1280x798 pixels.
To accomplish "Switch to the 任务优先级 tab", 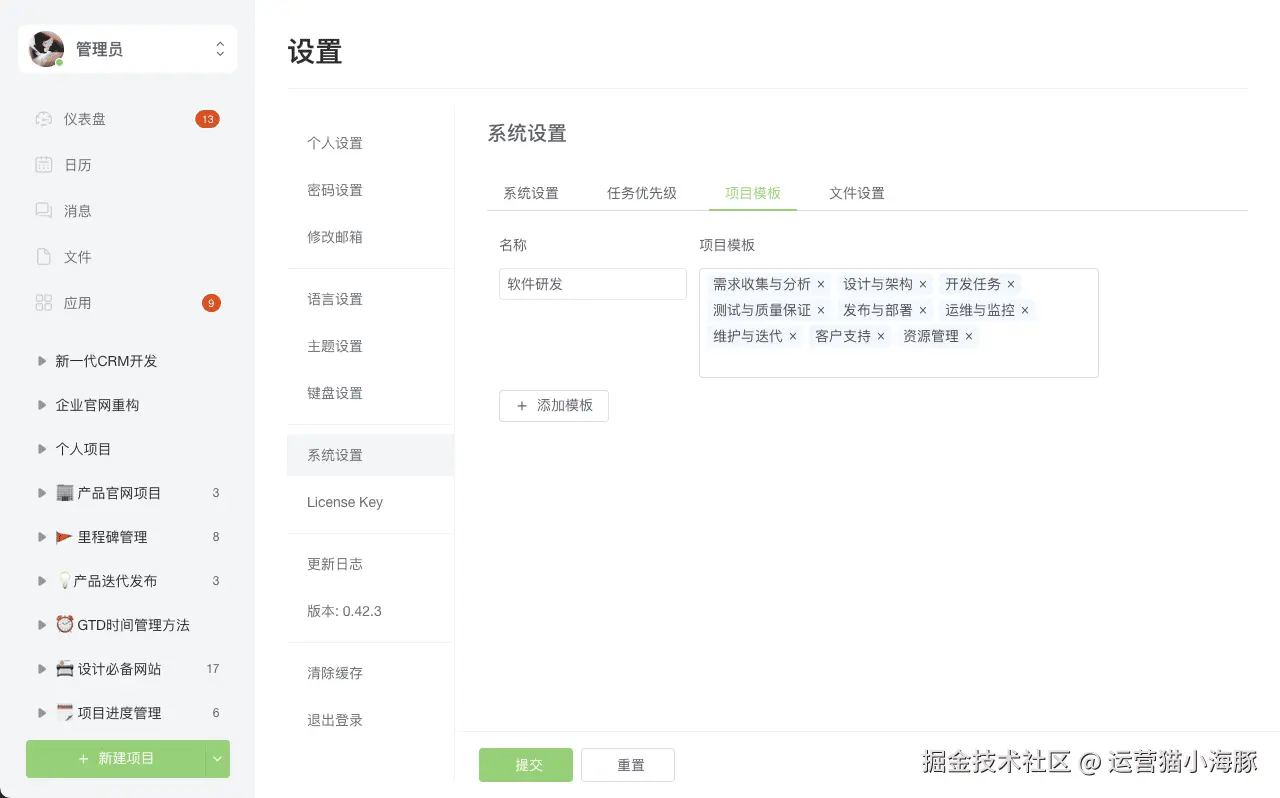I will coord(642,193).
